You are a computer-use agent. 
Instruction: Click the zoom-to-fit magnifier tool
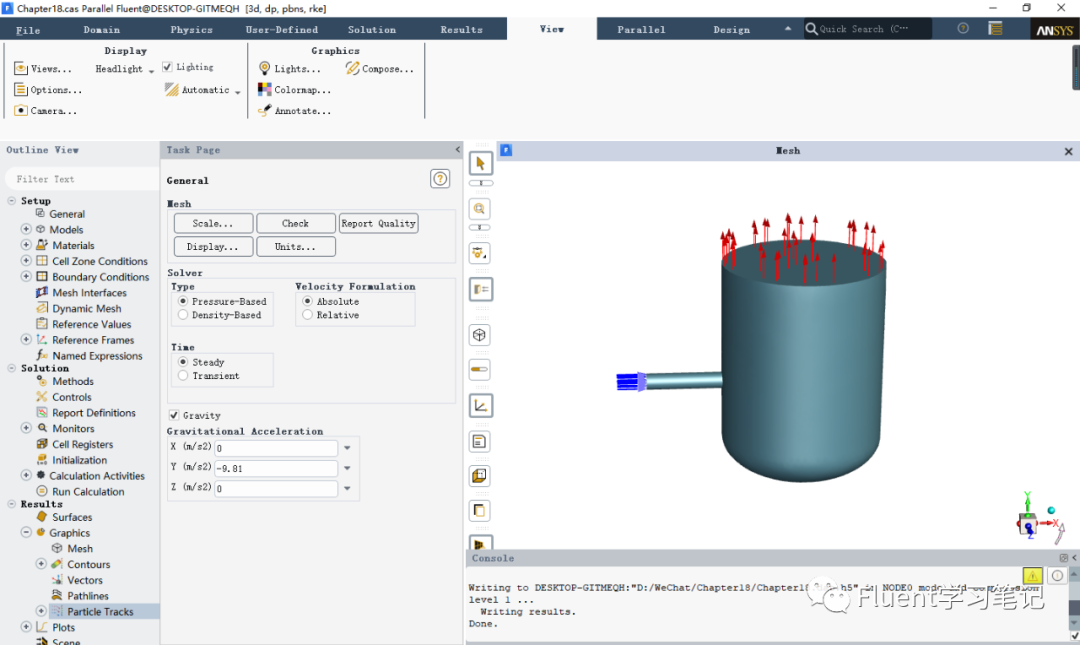[x=480, y=209]
